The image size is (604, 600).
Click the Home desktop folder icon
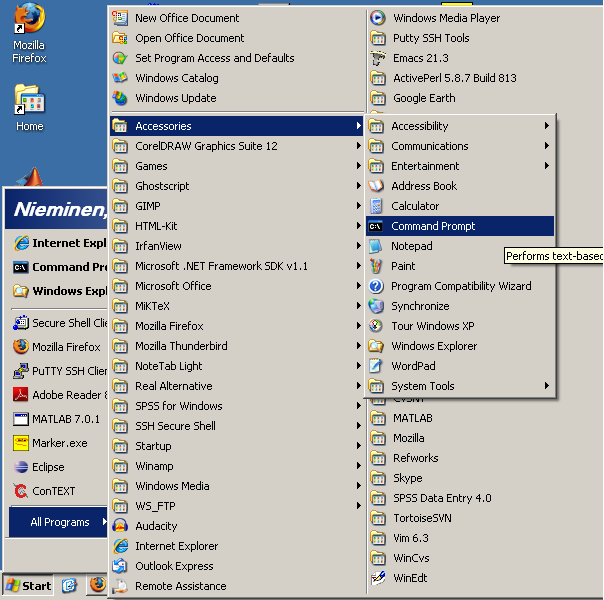coord(29,100)
